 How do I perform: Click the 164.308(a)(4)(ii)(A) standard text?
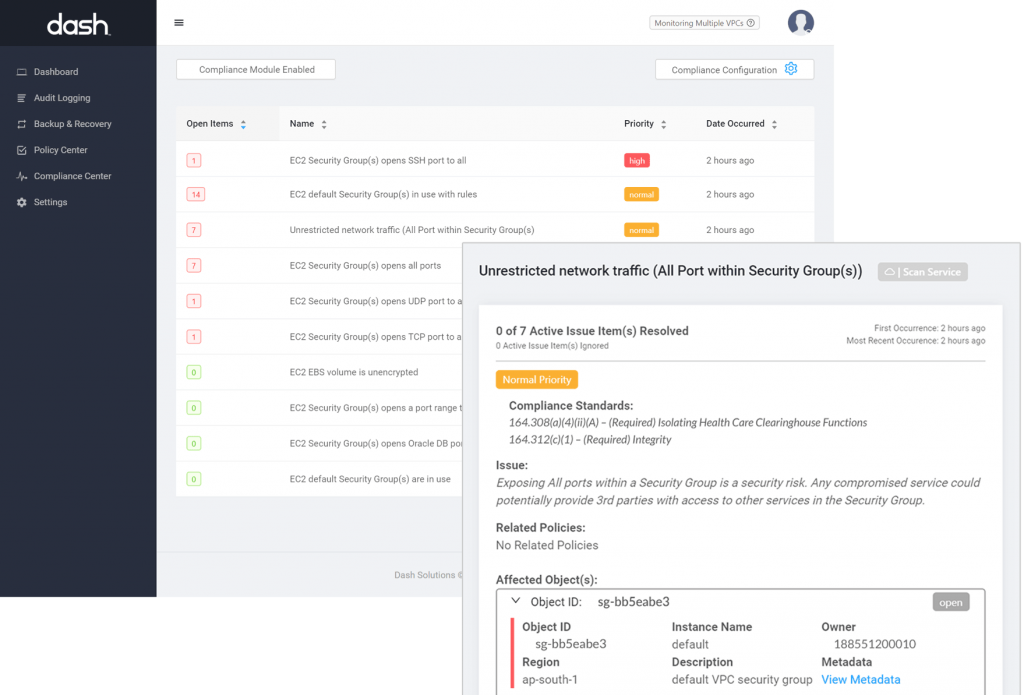[x=688, y=423]
